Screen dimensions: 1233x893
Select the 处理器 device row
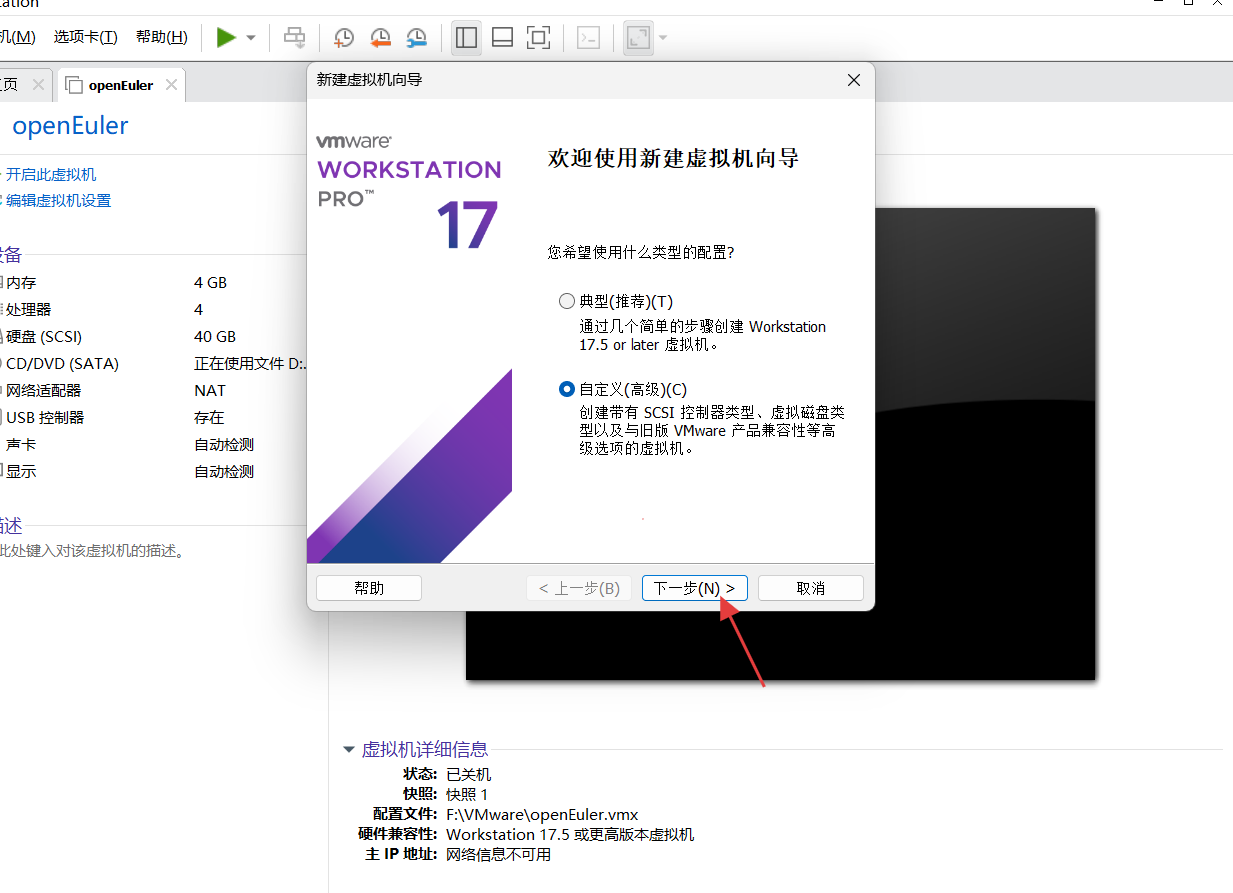coord(155,310)
